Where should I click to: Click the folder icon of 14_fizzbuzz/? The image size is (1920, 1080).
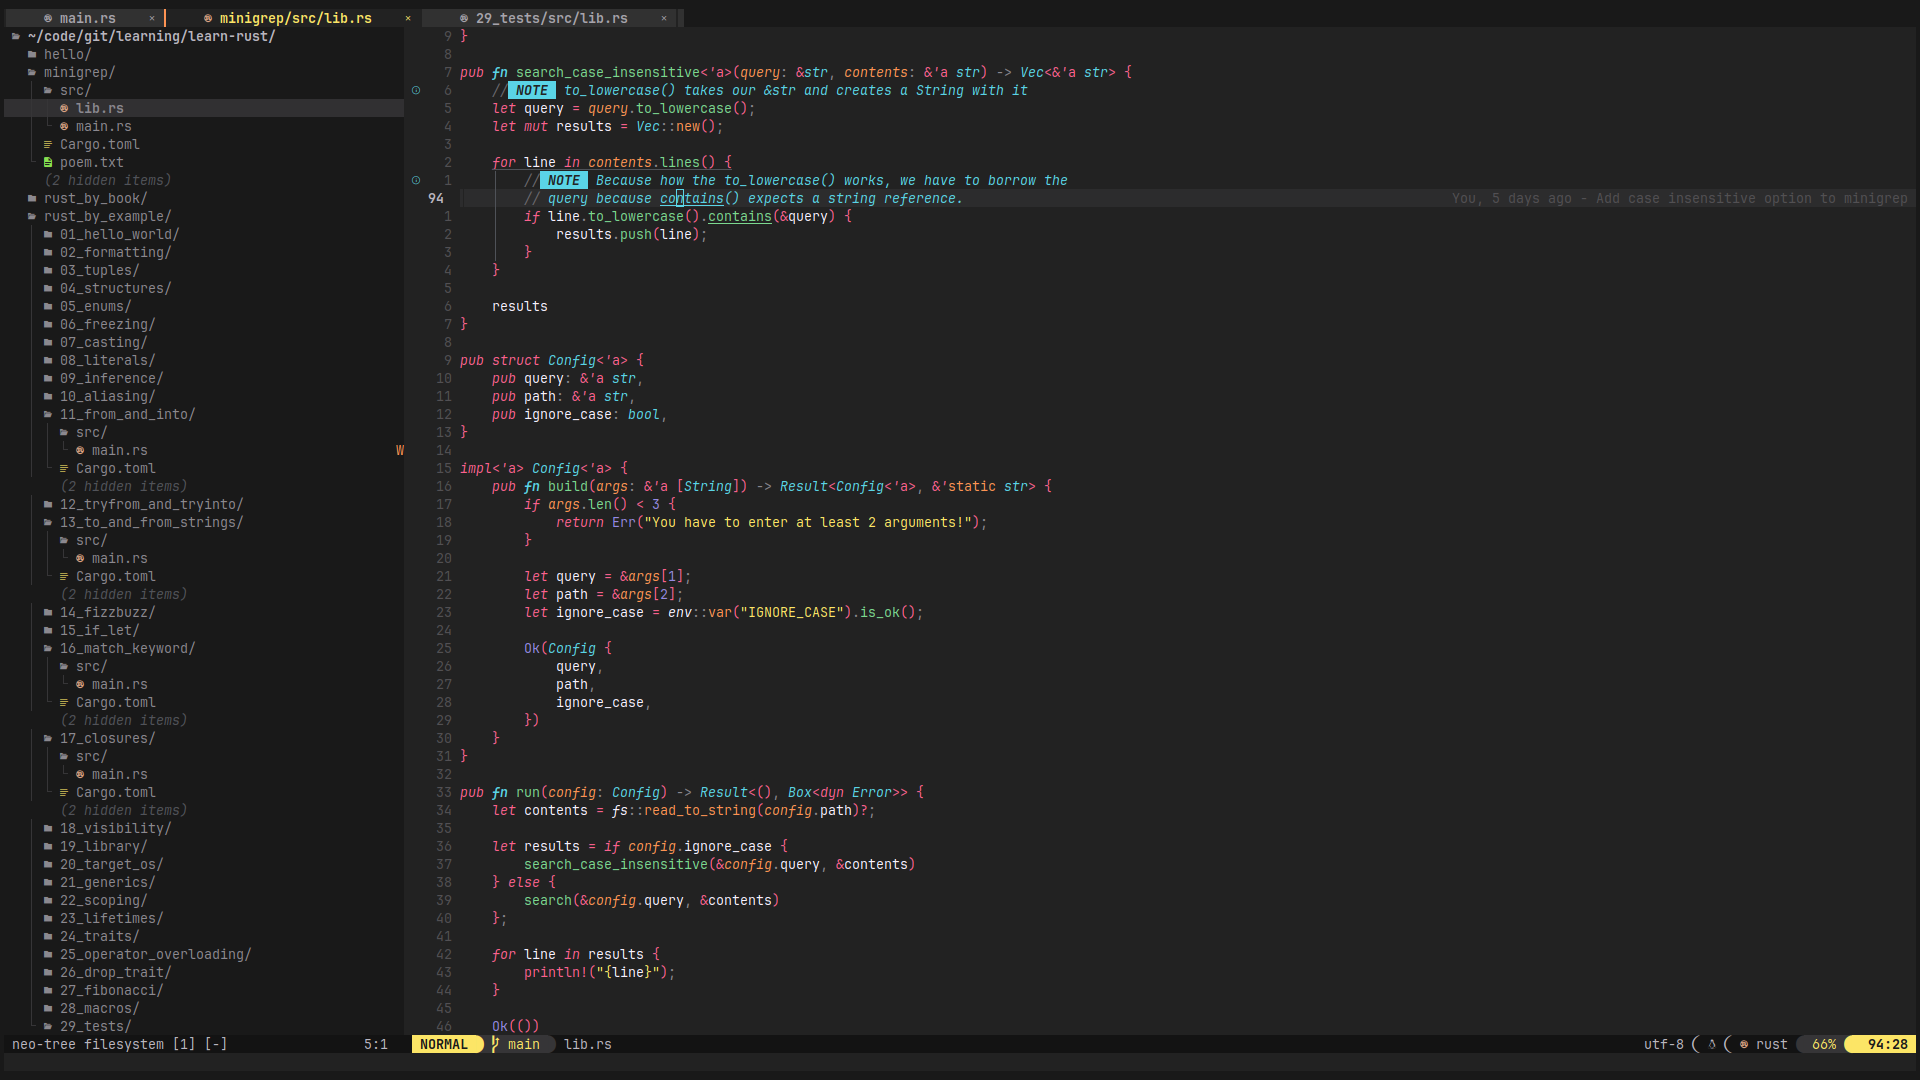(x=48, y=612)
